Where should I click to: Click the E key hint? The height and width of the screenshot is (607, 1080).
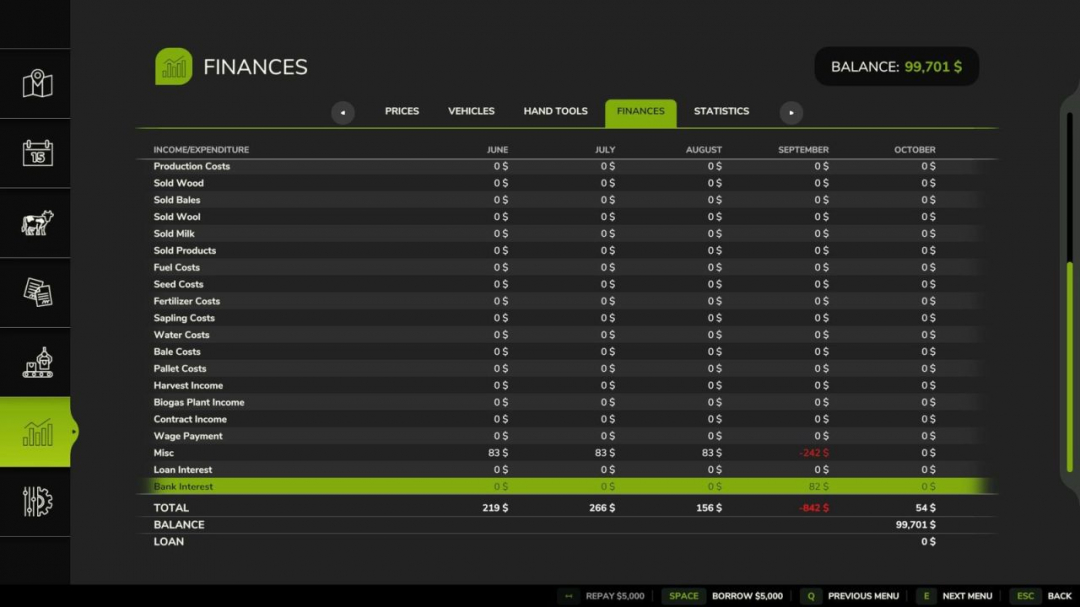(926, 596)
